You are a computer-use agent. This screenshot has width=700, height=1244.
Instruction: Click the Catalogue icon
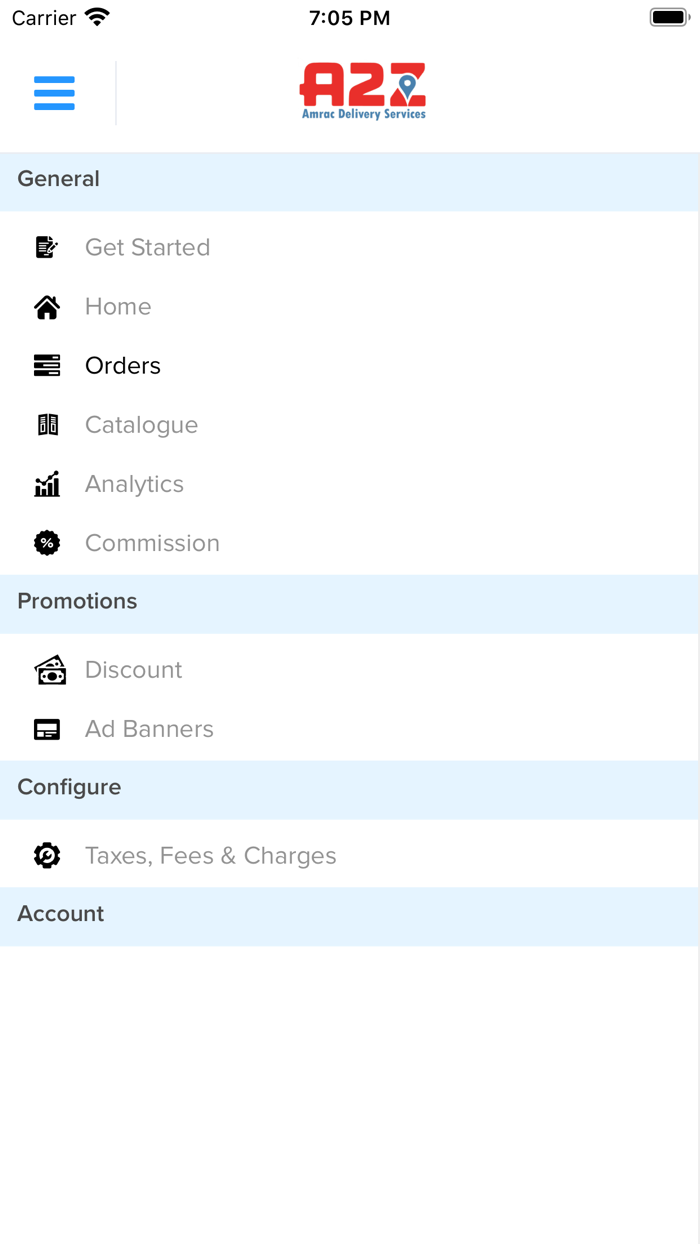(47, 424)
